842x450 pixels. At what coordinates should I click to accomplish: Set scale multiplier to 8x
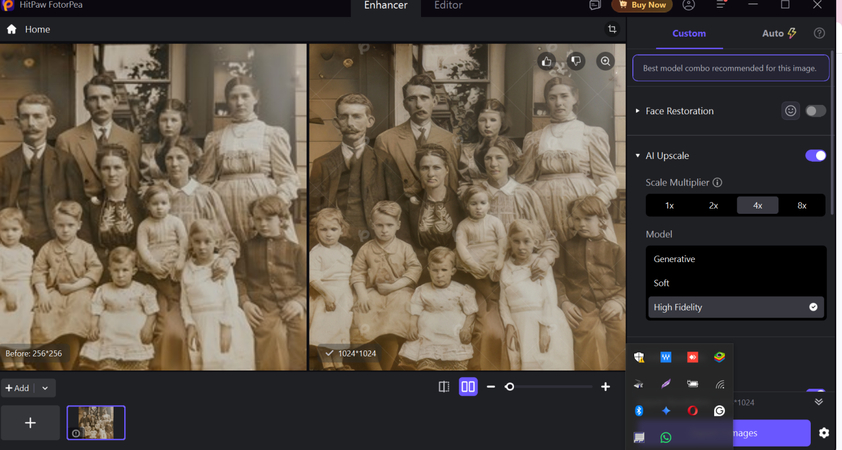click(x=802, y=206)
